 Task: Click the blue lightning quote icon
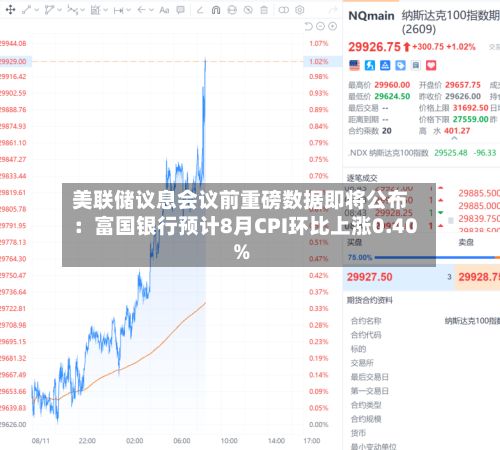(370, 65)
